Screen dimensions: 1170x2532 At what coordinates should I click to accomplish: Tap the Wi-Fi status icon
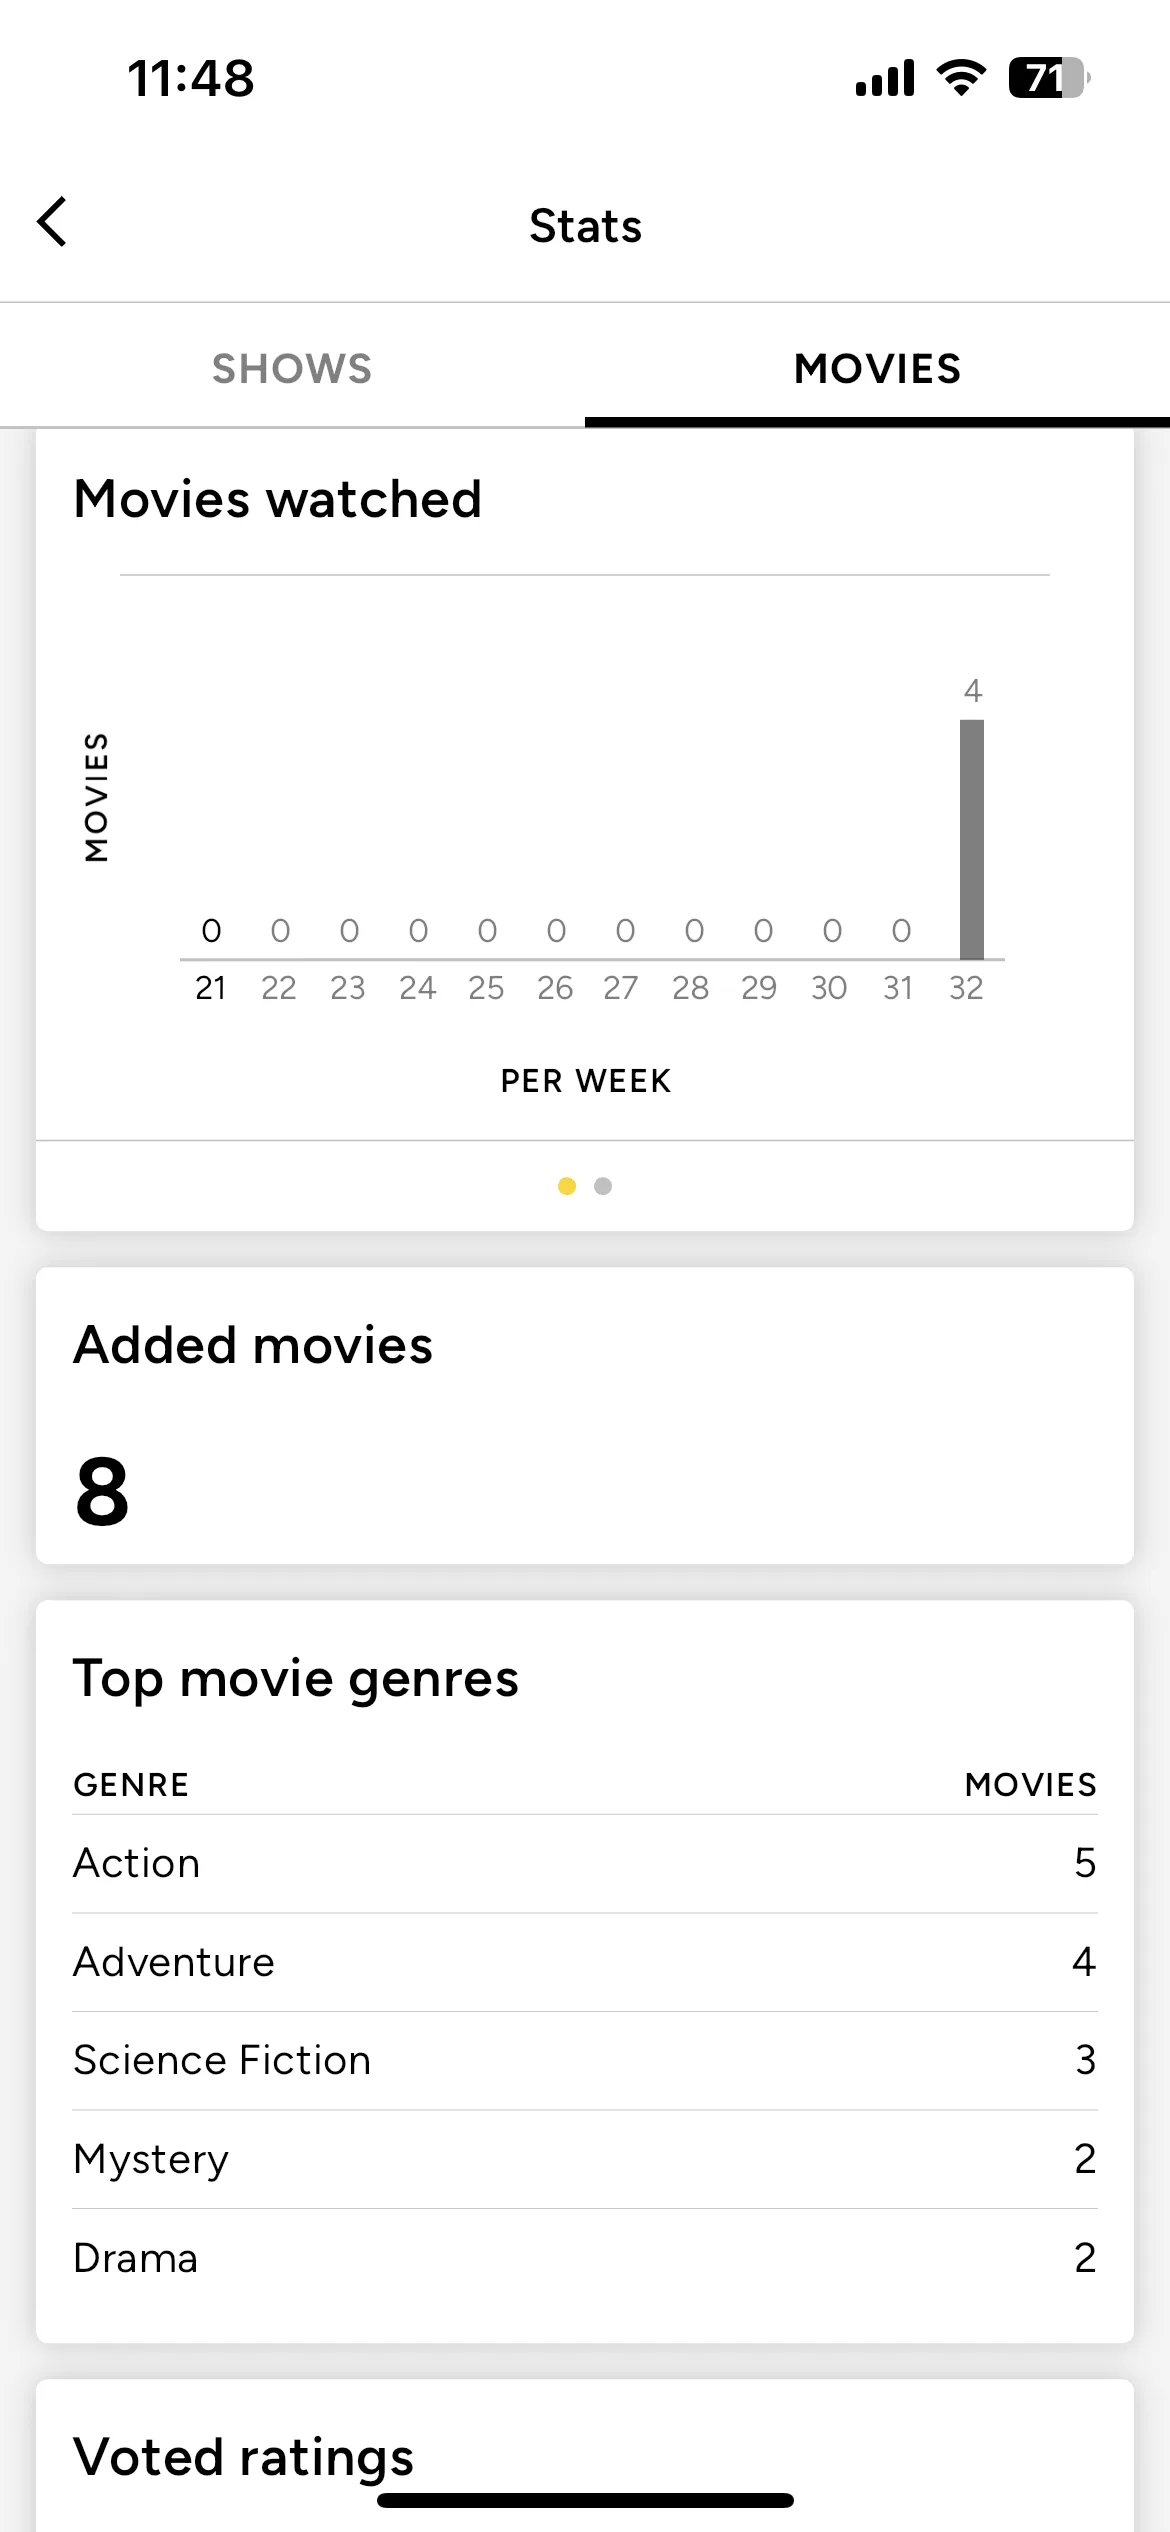pyautogui.click(x=961, y=77)
